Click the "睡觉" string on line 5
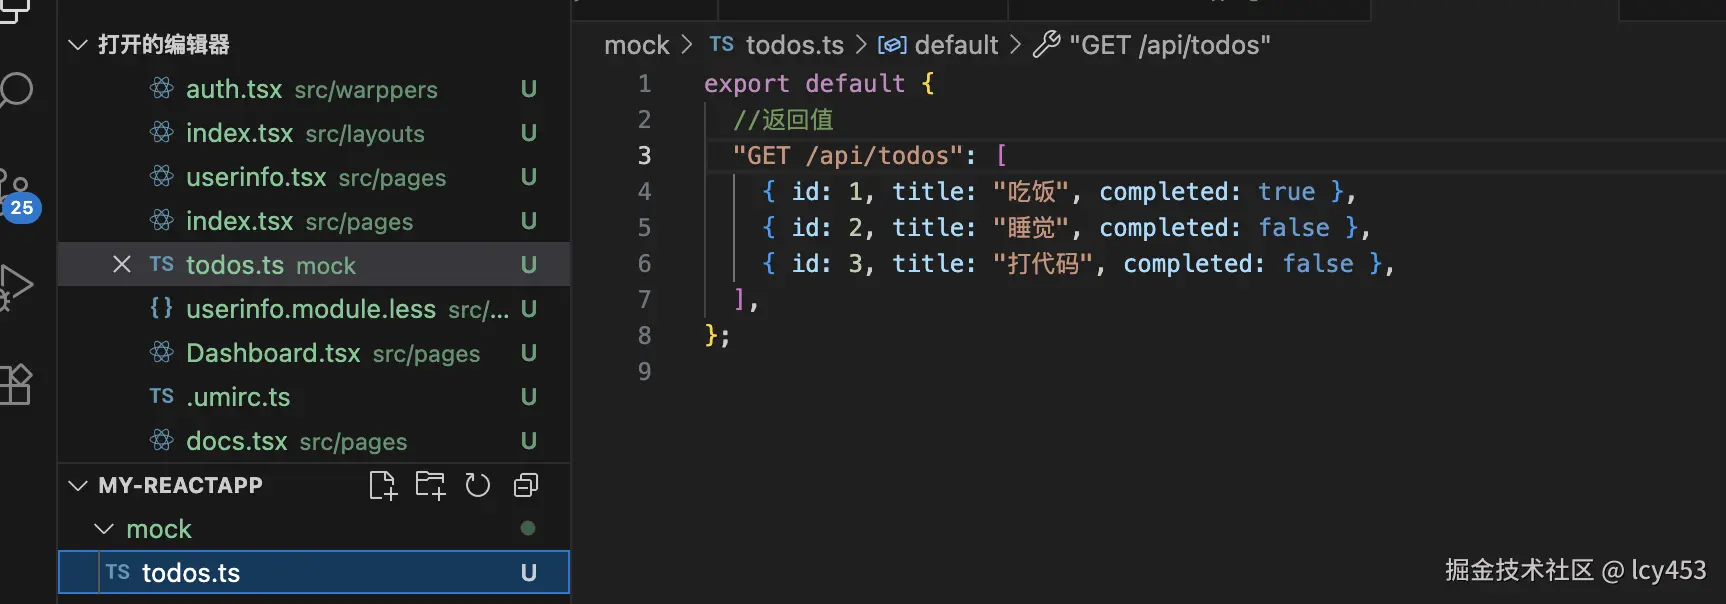This screenshot has width=1726, height=604. coord(1031,227)
